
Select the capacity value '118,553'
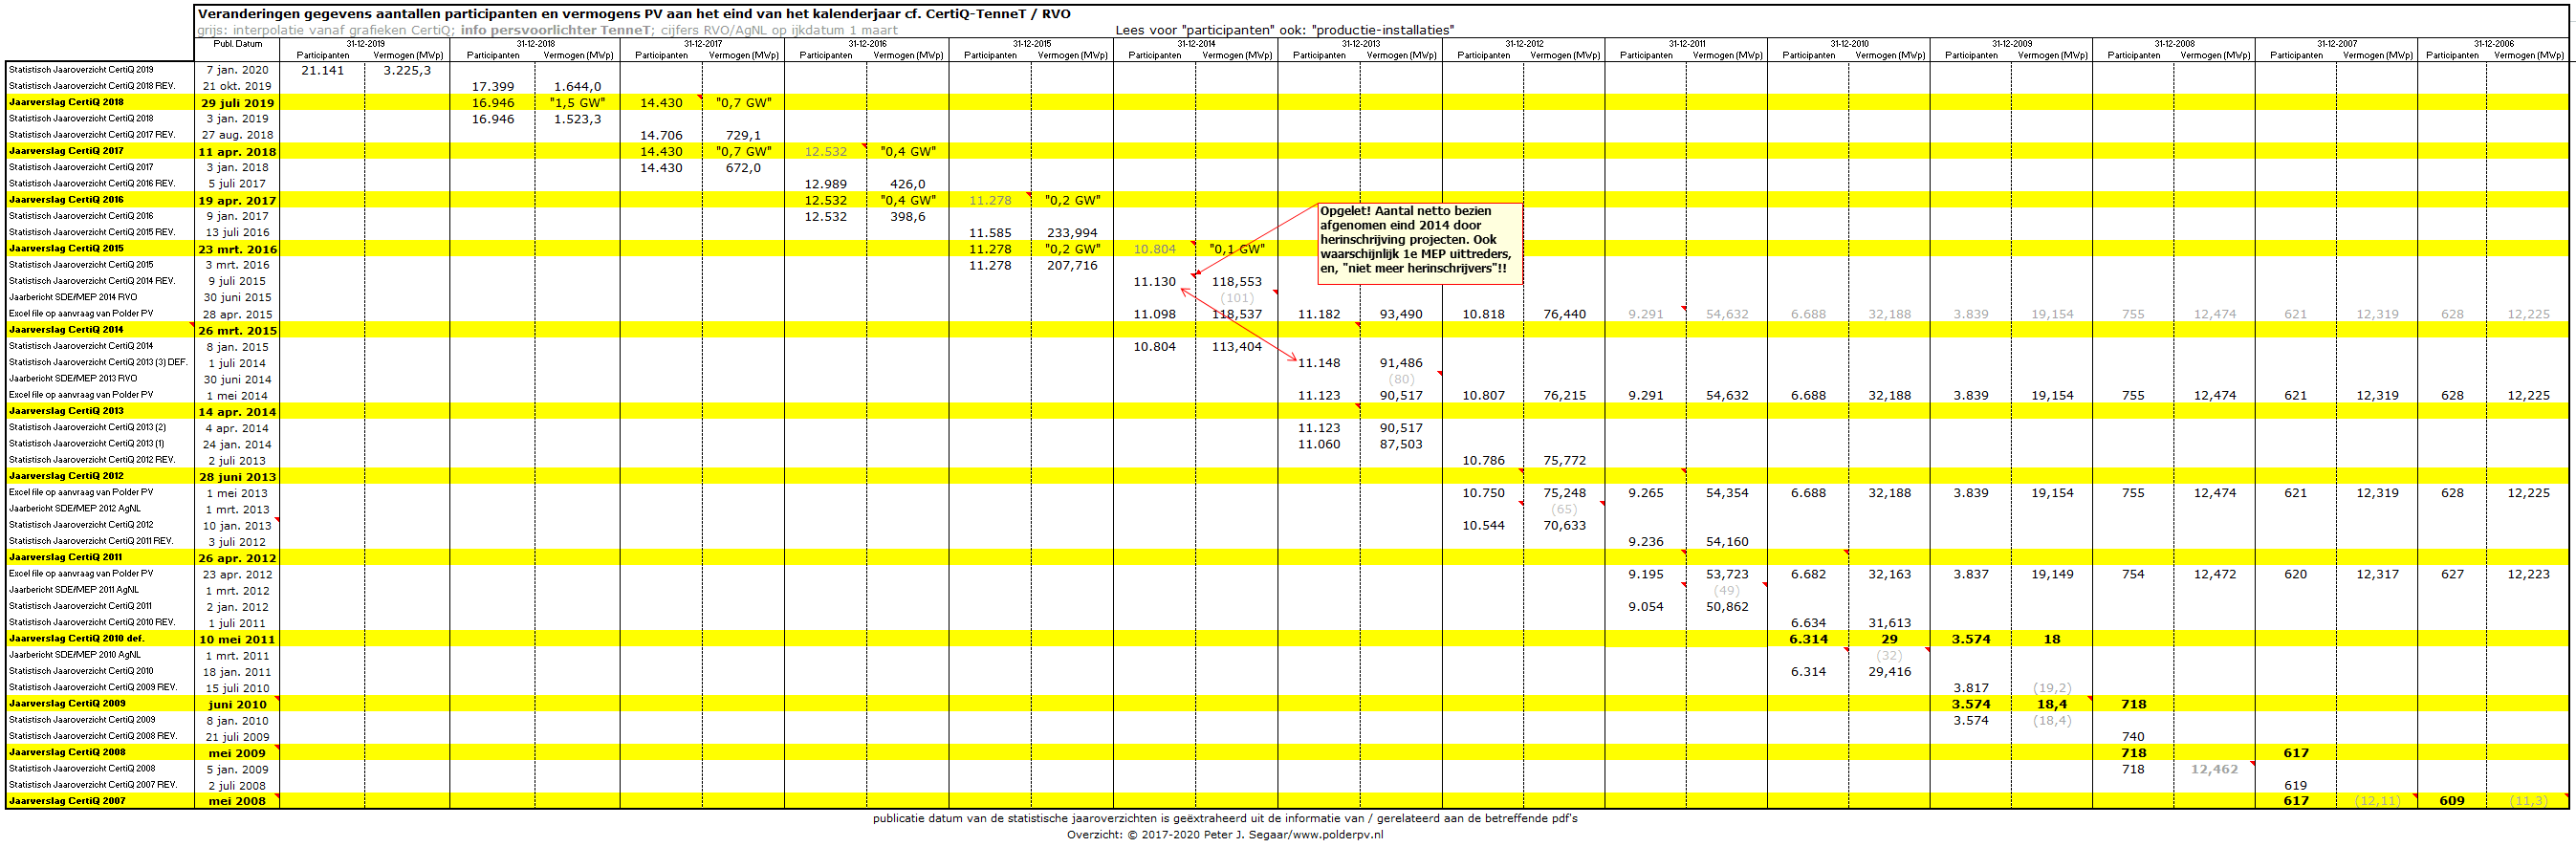pos(1237,282)
